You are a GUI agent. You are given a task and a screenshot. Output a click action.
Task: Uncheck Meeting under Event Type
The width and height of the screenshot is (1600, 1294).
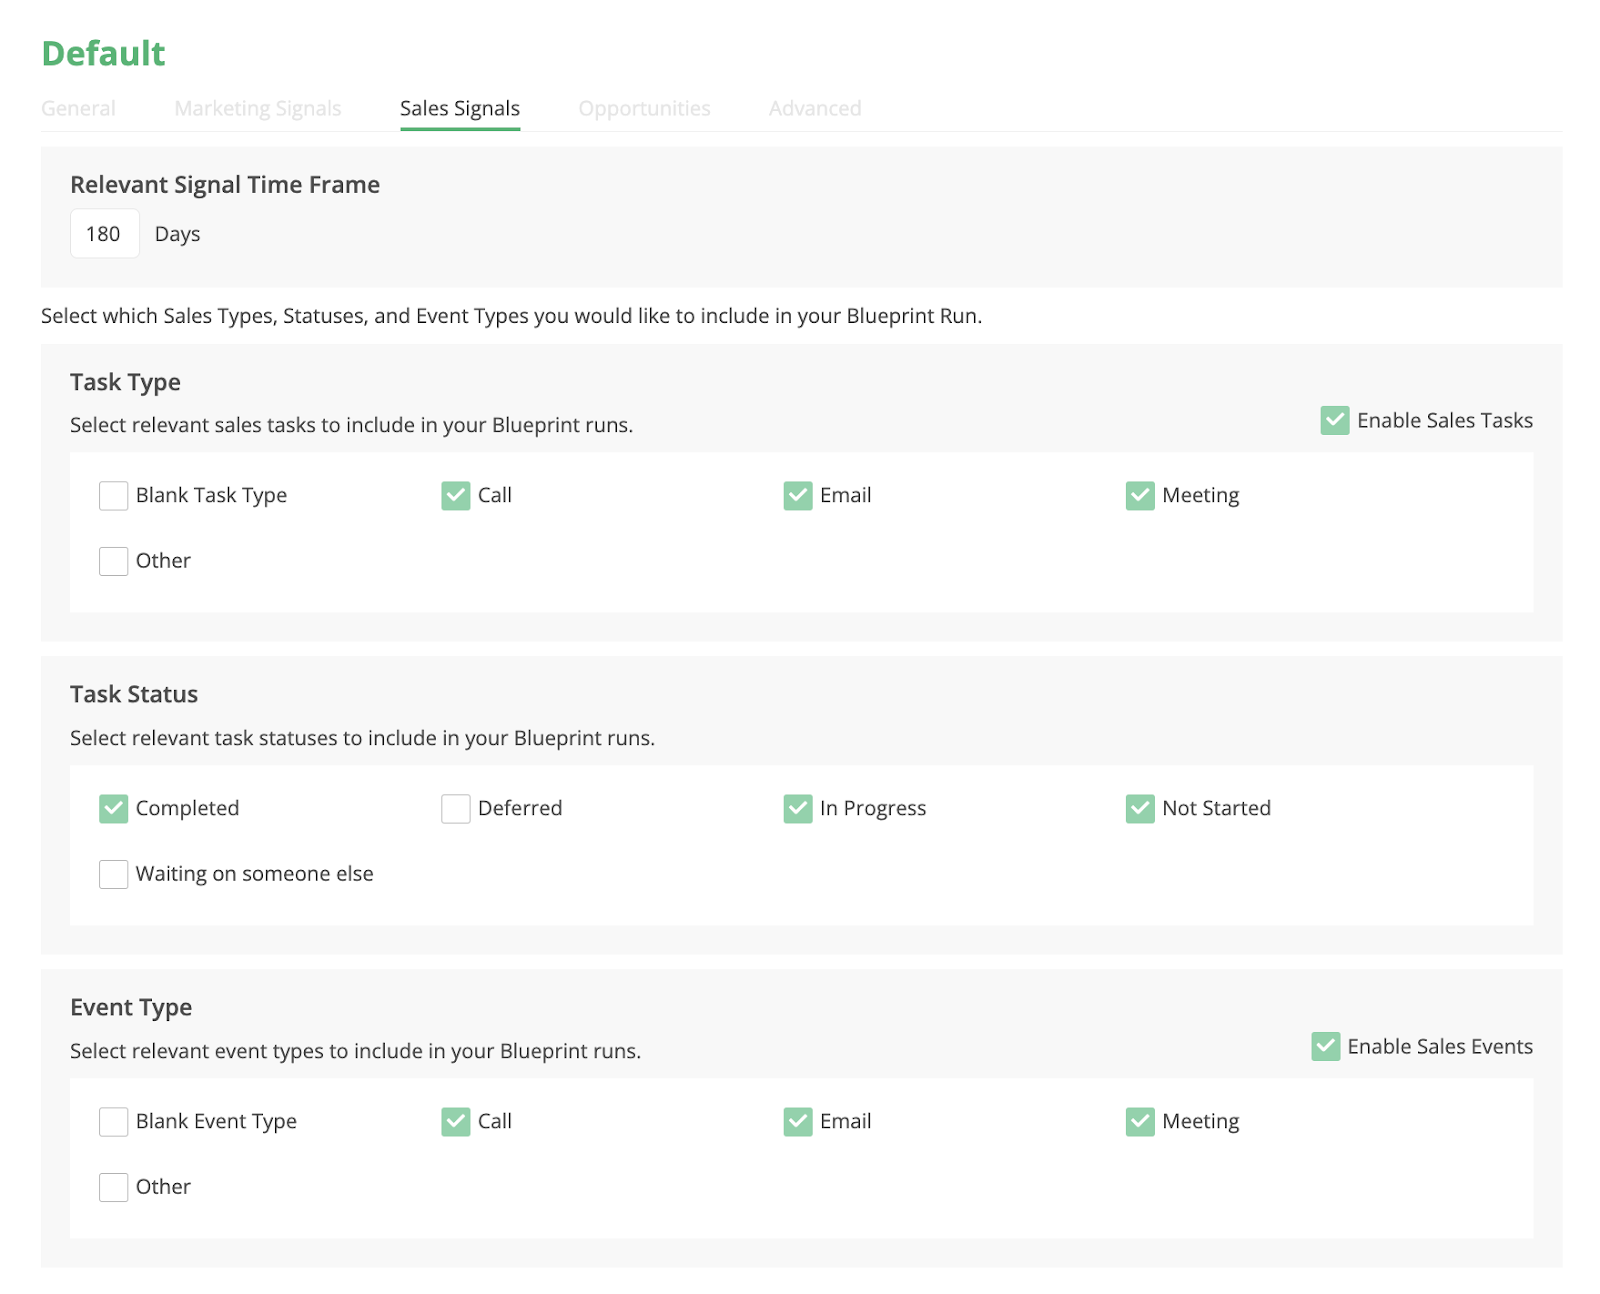(x=1140, y=1122)
